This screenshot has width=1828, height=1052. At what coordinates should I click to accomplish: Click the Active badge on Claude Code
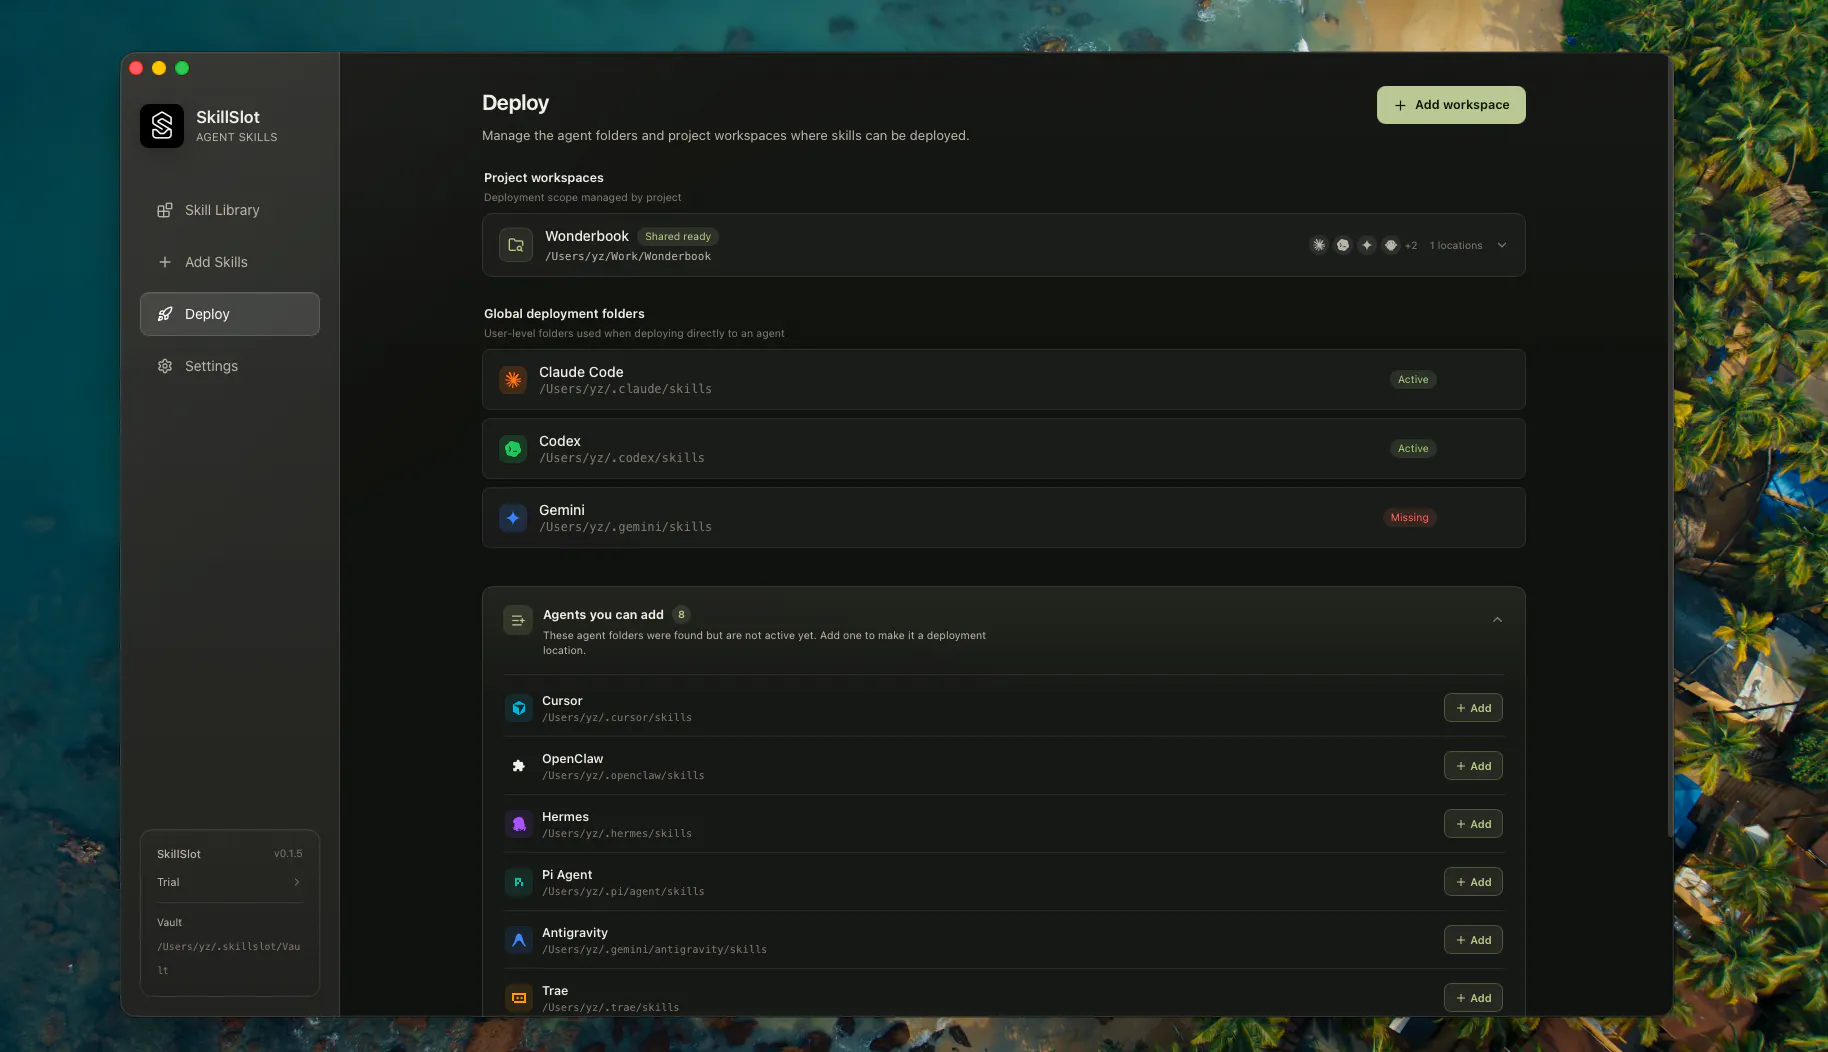pos(1413,380)
